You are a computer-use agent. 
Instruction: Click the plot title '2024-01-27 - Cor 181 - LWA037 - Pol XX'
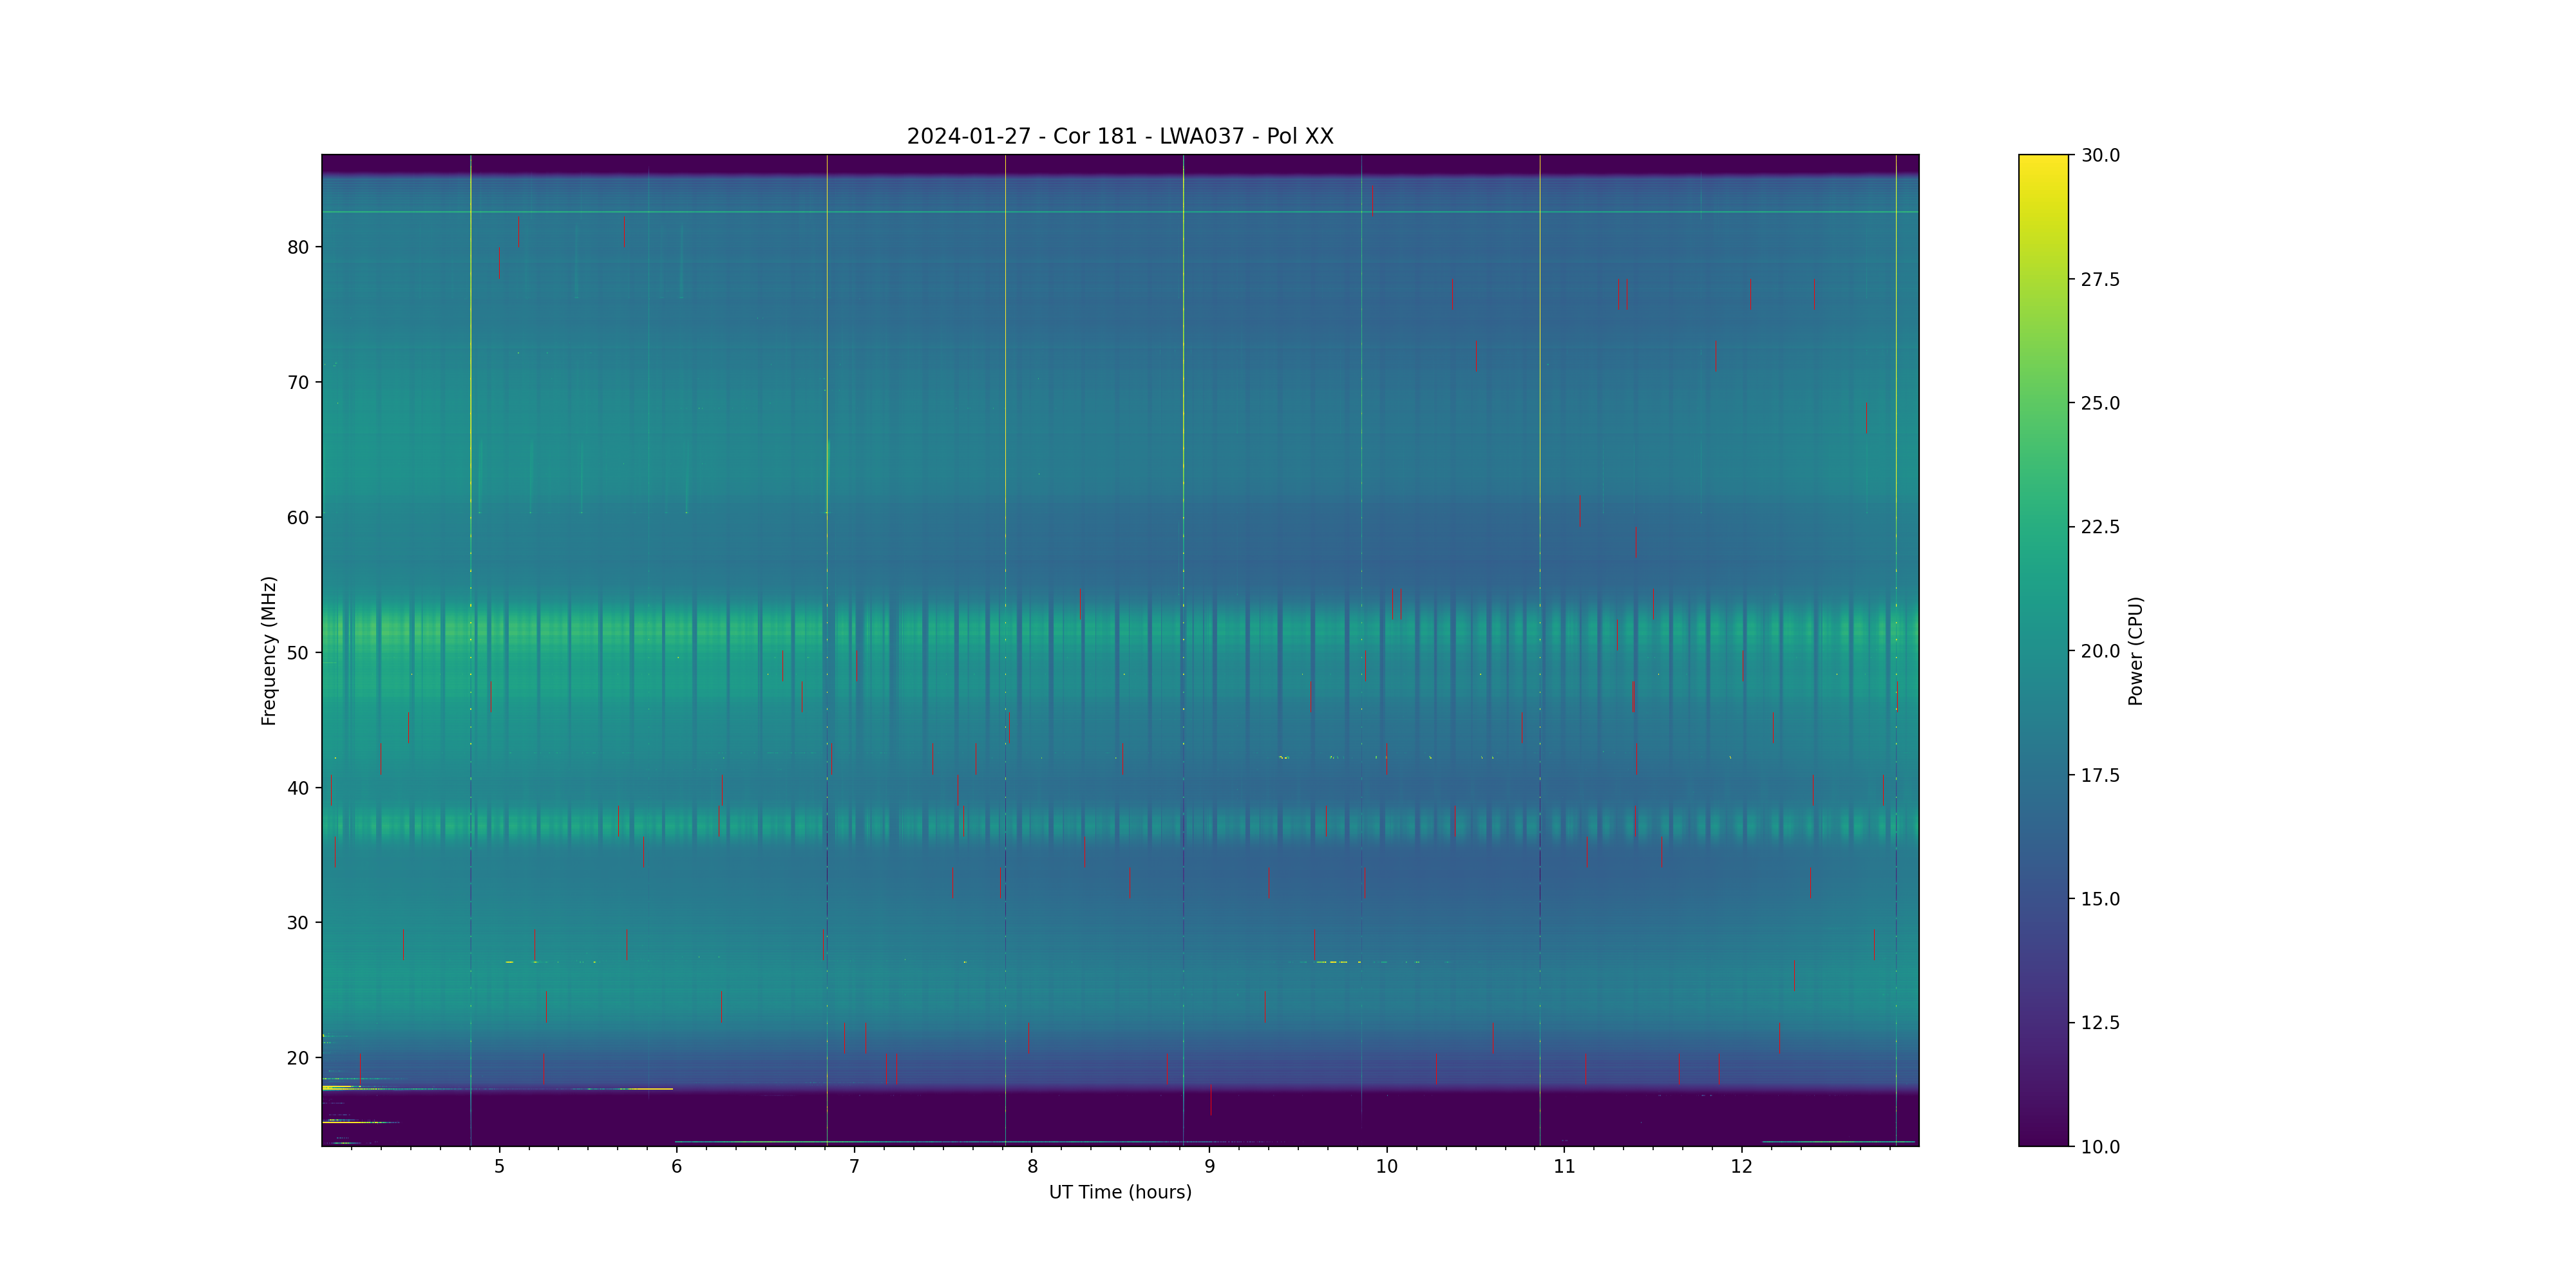pos(1119,136)
